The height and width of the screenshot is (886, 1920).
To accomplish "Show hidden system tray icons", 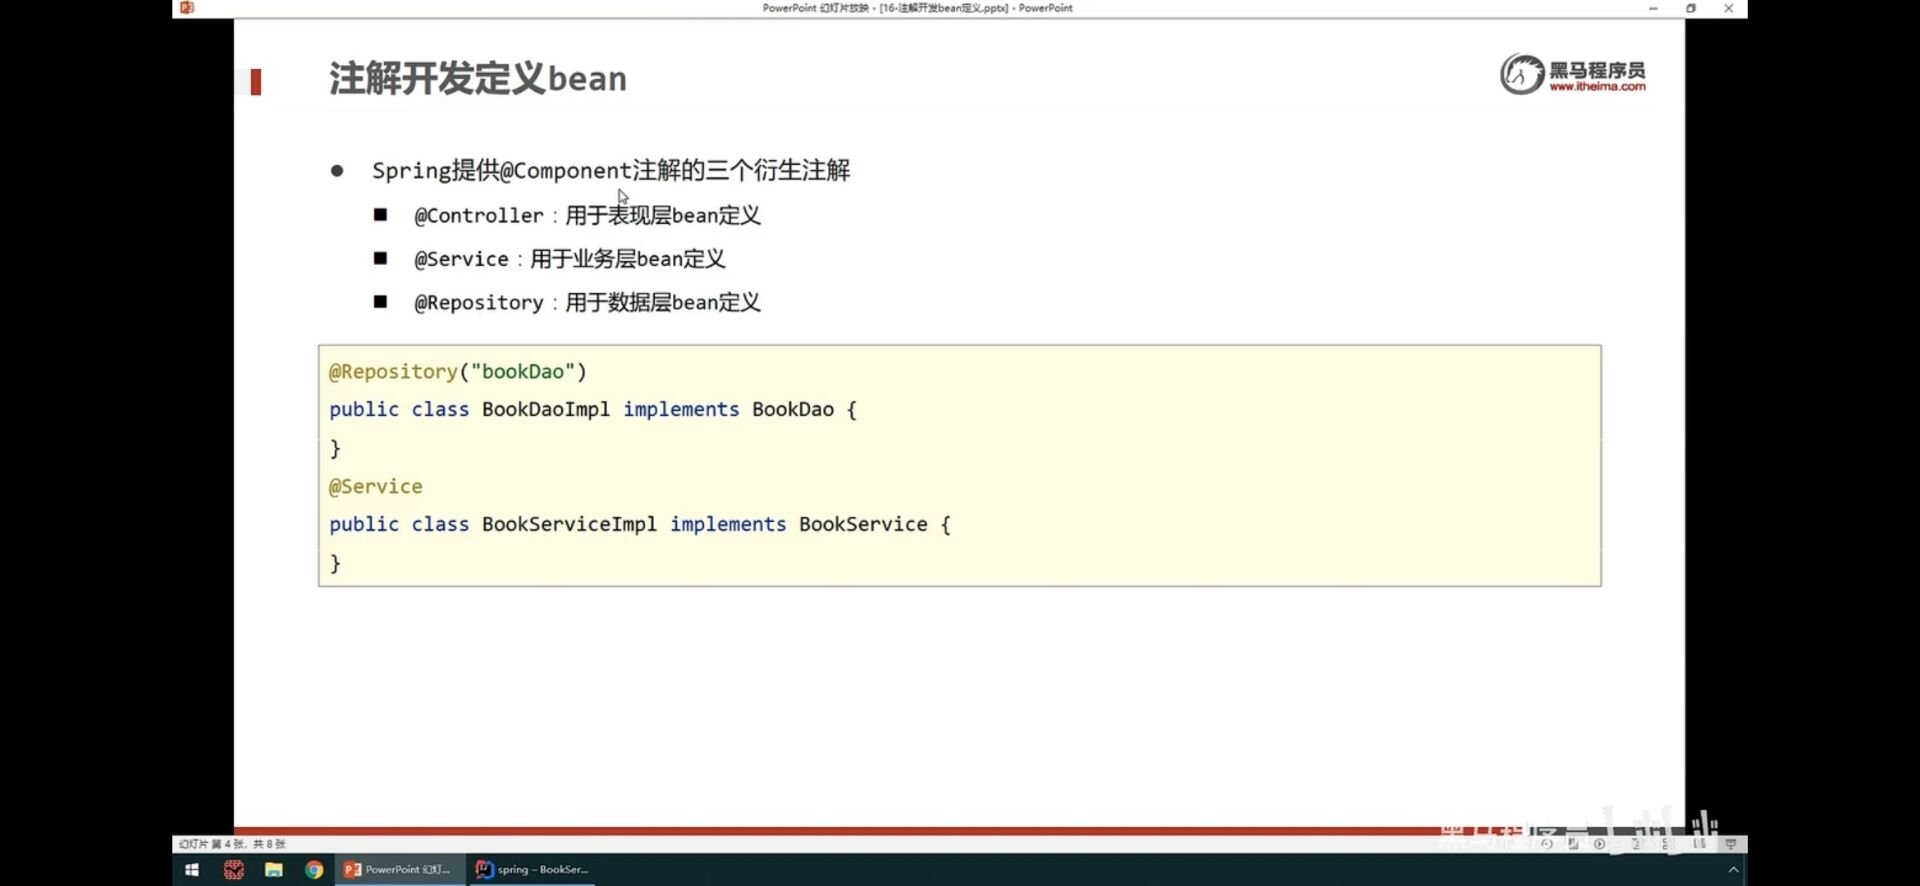I will [1733, 870].
